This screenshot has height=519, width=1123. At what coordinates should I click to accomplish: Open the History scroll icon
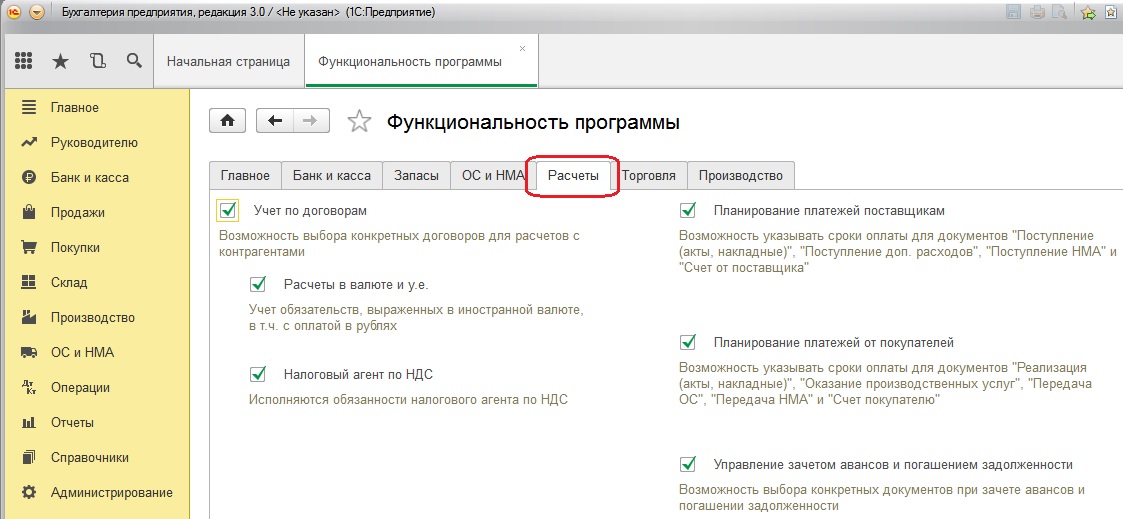[97, 62]
